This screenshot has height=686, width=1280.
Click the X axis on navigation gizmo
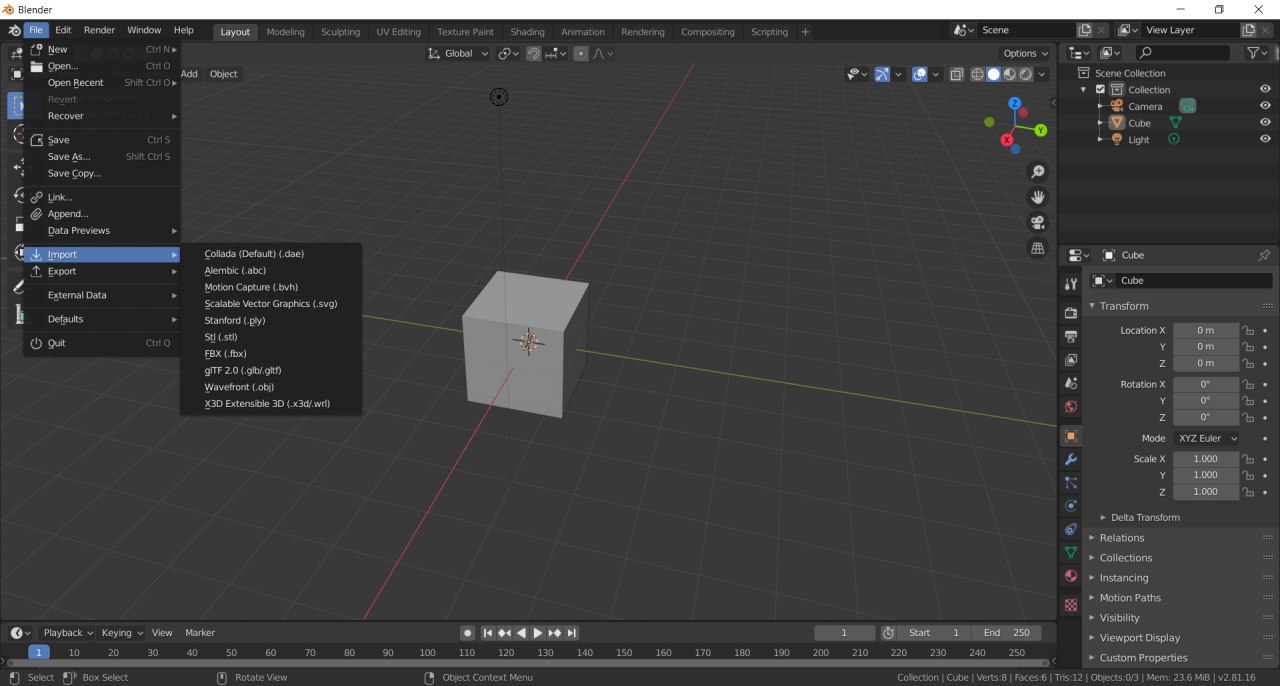1007,140
